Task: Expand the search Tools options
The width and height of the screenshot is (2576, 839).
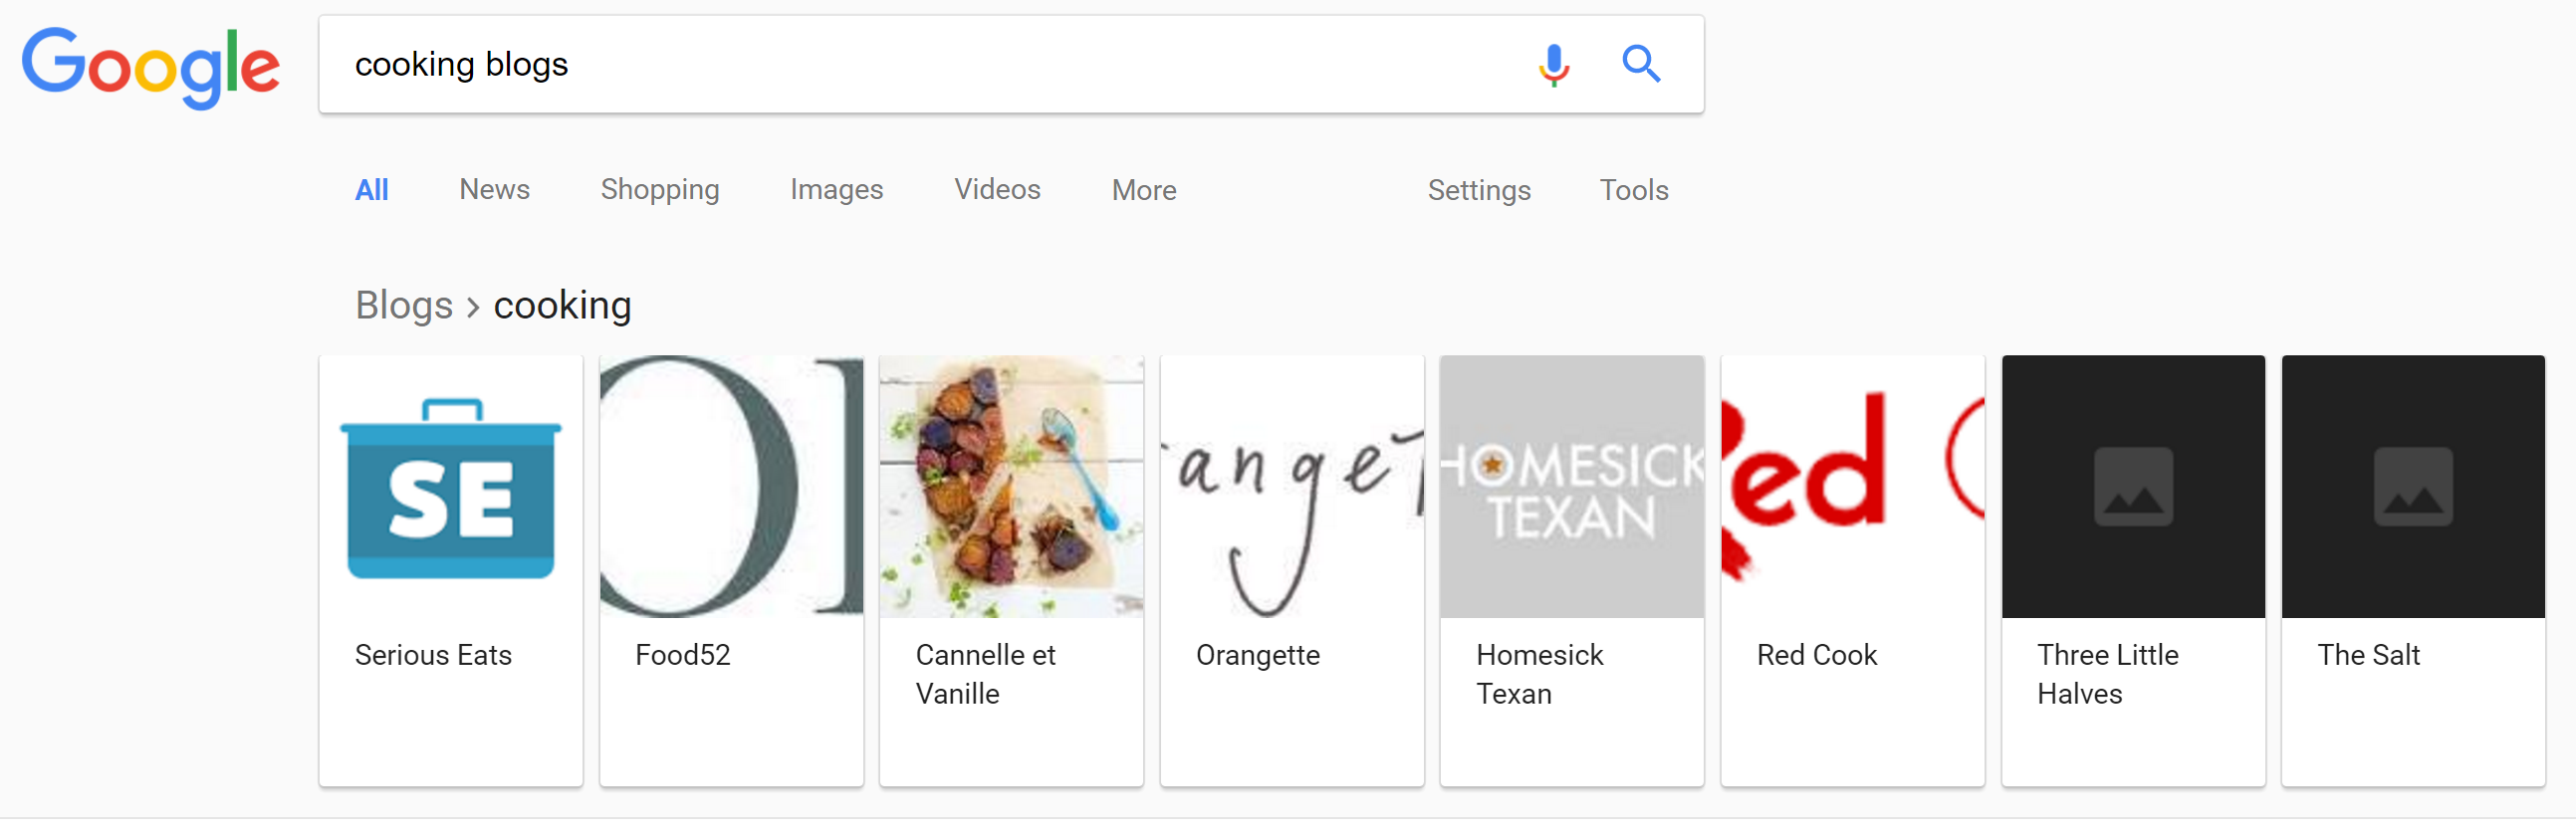Action: coord(1634,190)
